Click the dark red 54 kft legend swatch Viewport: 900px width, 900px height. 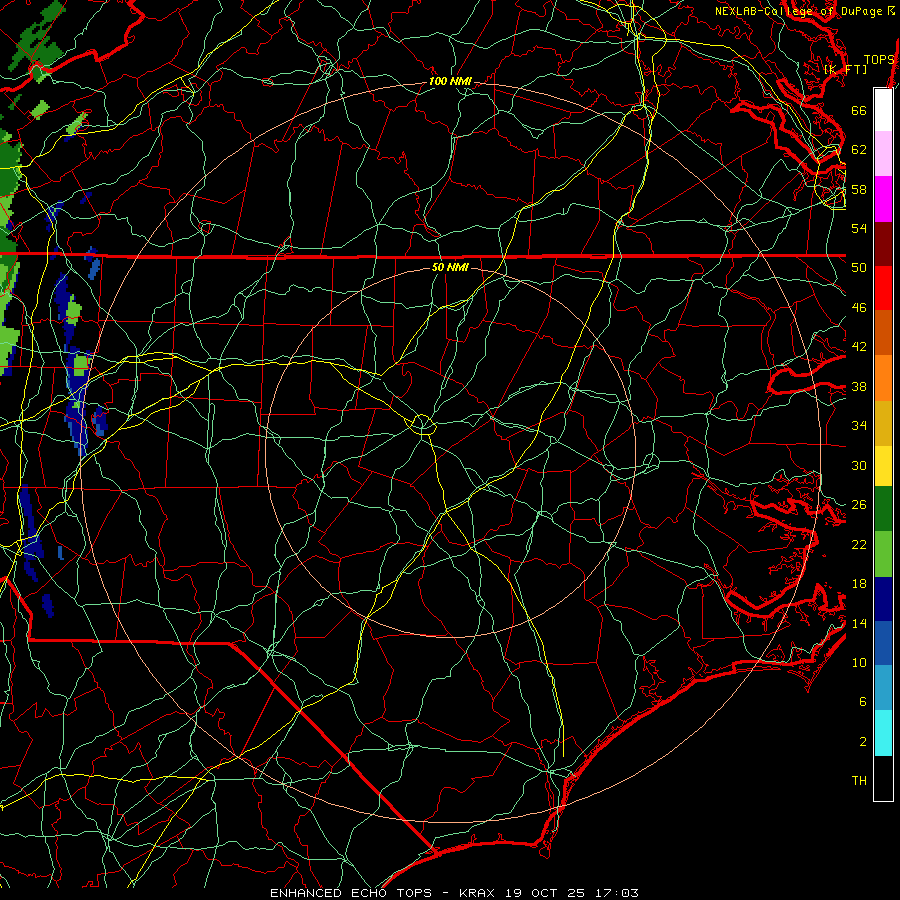click(x=883, y=244)
